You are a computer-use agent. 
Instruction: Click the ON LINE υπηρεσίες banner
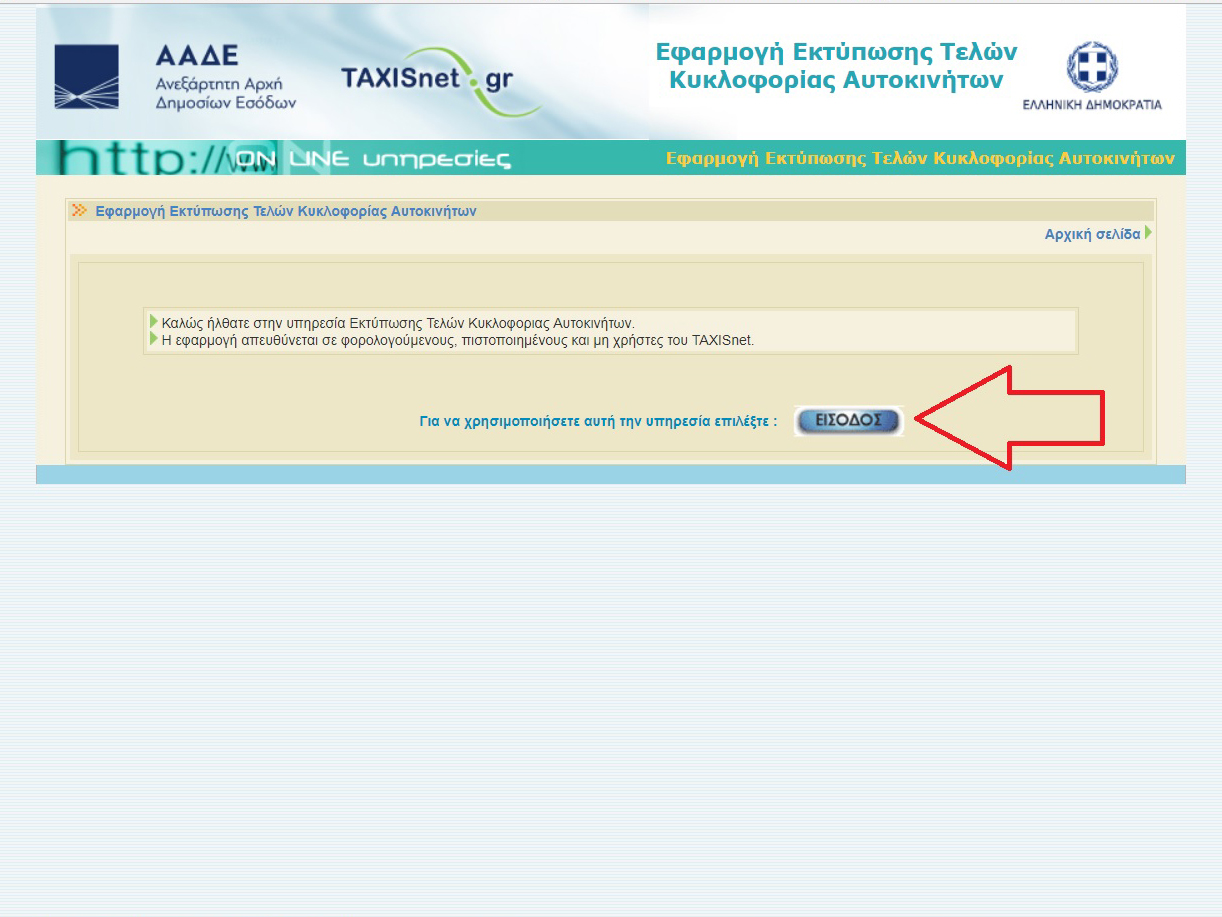[373, 159]
